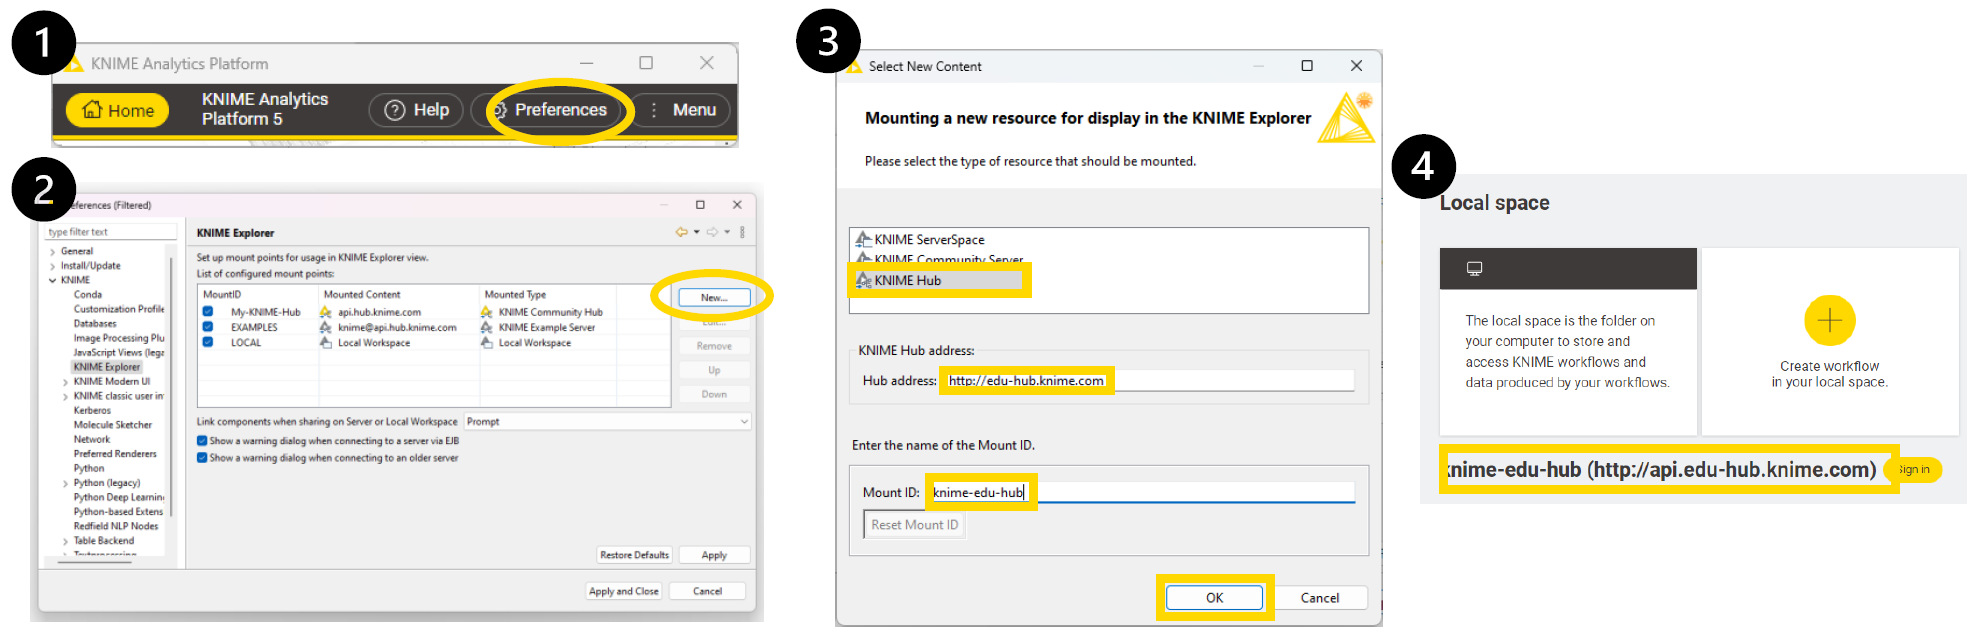Click the api.hub.knime.com hub icon
Viewport: 1984px width, 641px height.
coord(326,312)
